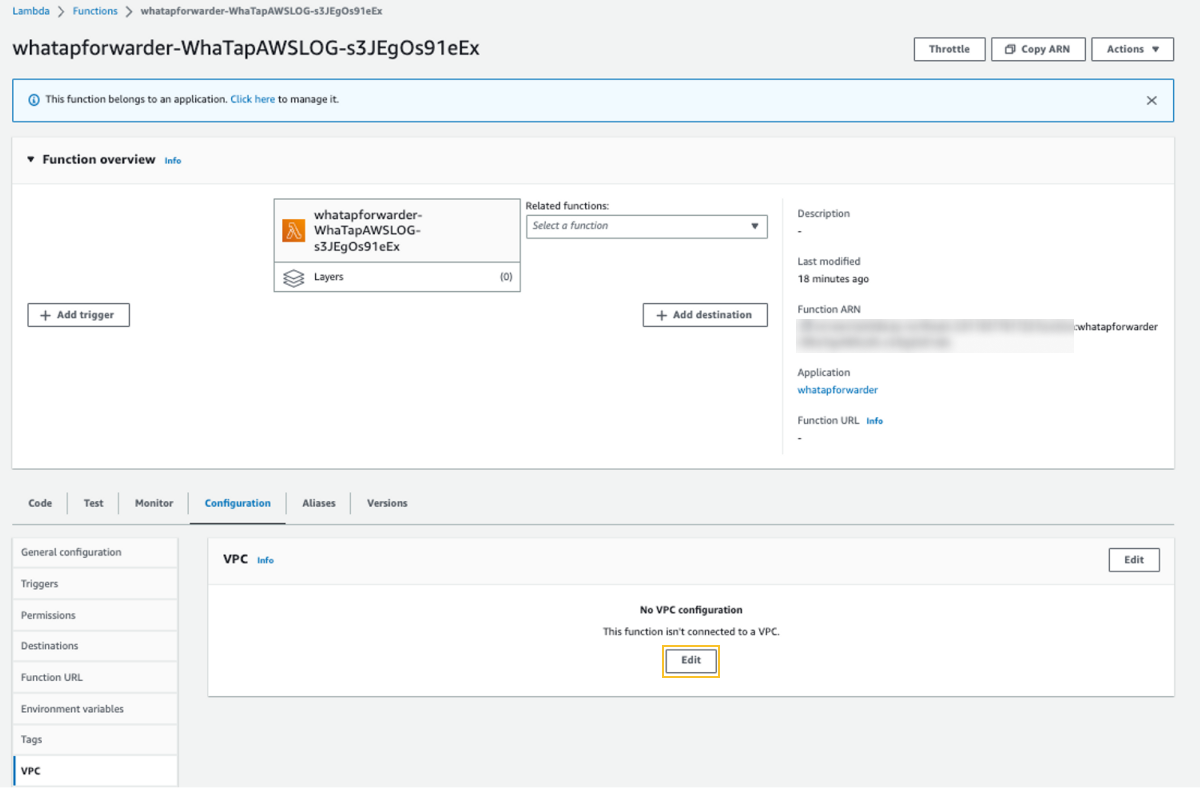This screenshot has height=788, width=1200.
Task: Select Tags in the sidebar
Action: [x=95, y=740]
